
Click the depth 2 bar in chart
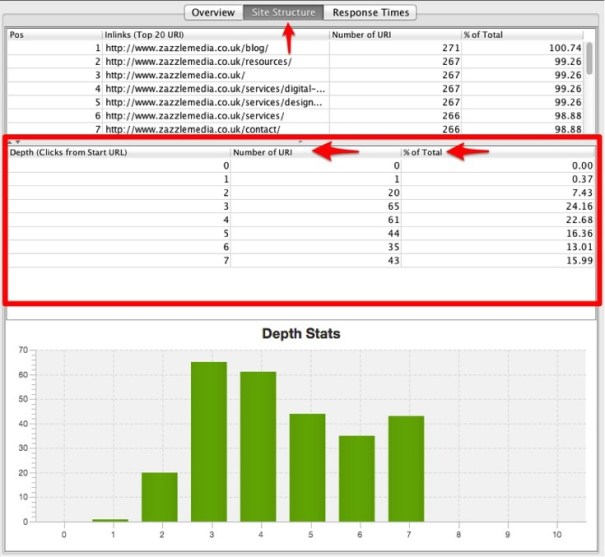(x=159, y=497)
